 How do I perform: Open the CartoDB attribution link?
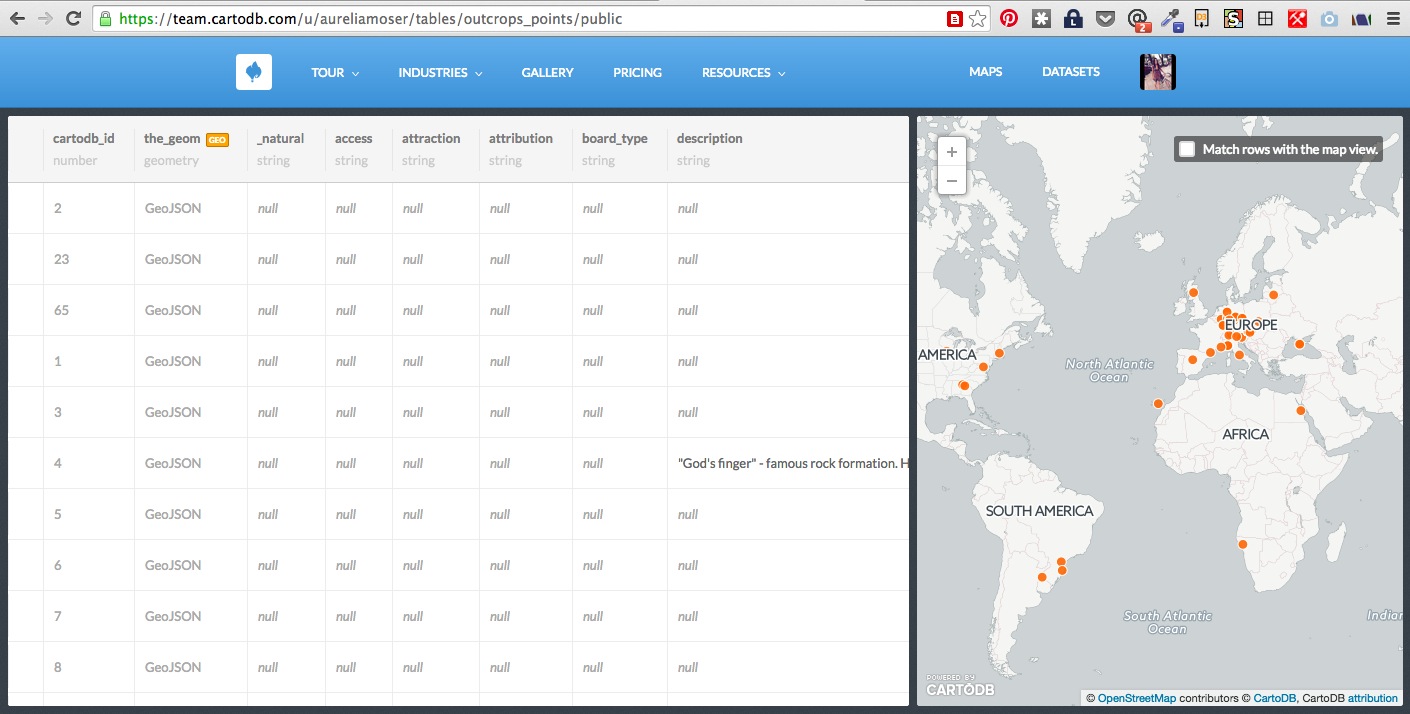1274,698
